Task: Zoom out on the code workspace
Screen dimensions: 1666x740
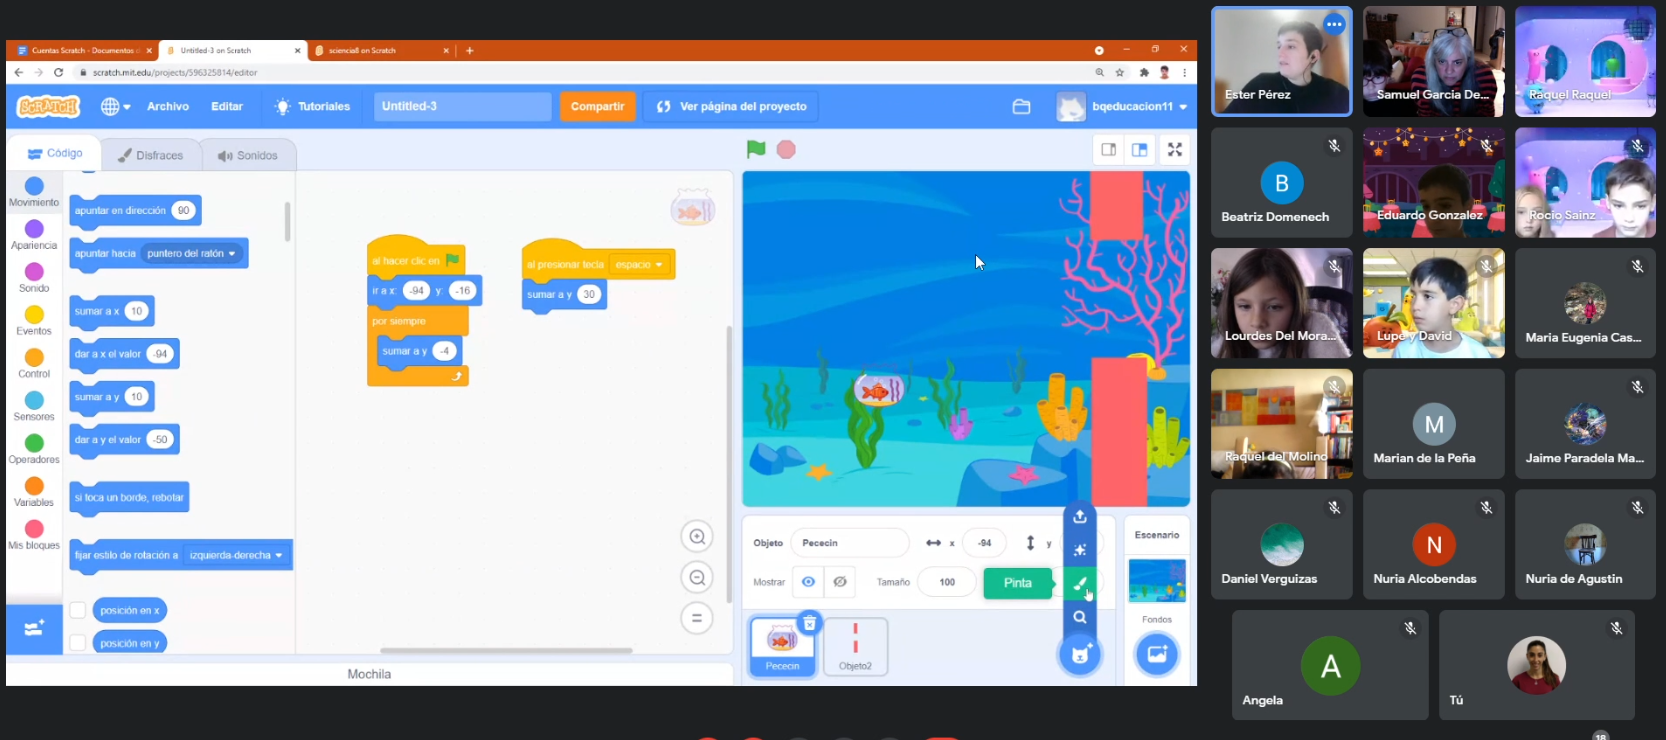Action: point(697,578)
